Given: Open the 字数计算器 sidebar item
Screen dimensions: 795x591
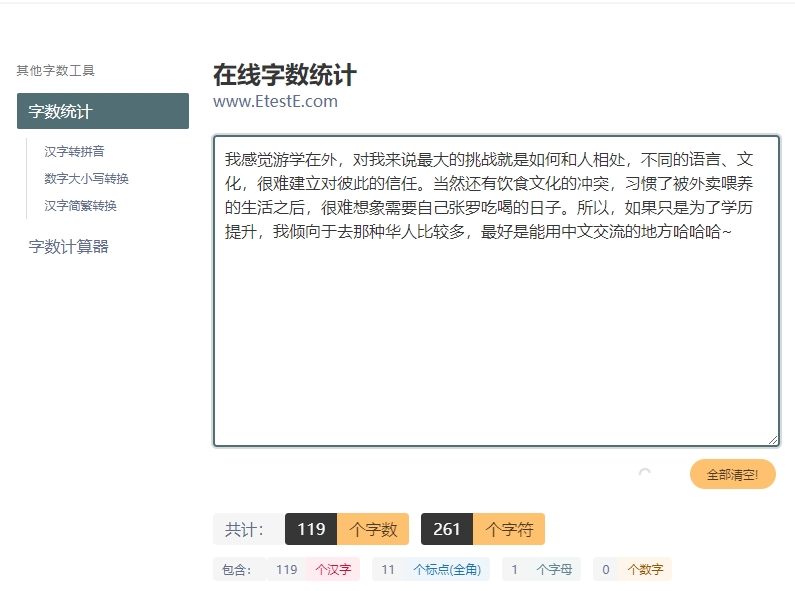Looking at the screenshot, I should [x=68, y=247].
